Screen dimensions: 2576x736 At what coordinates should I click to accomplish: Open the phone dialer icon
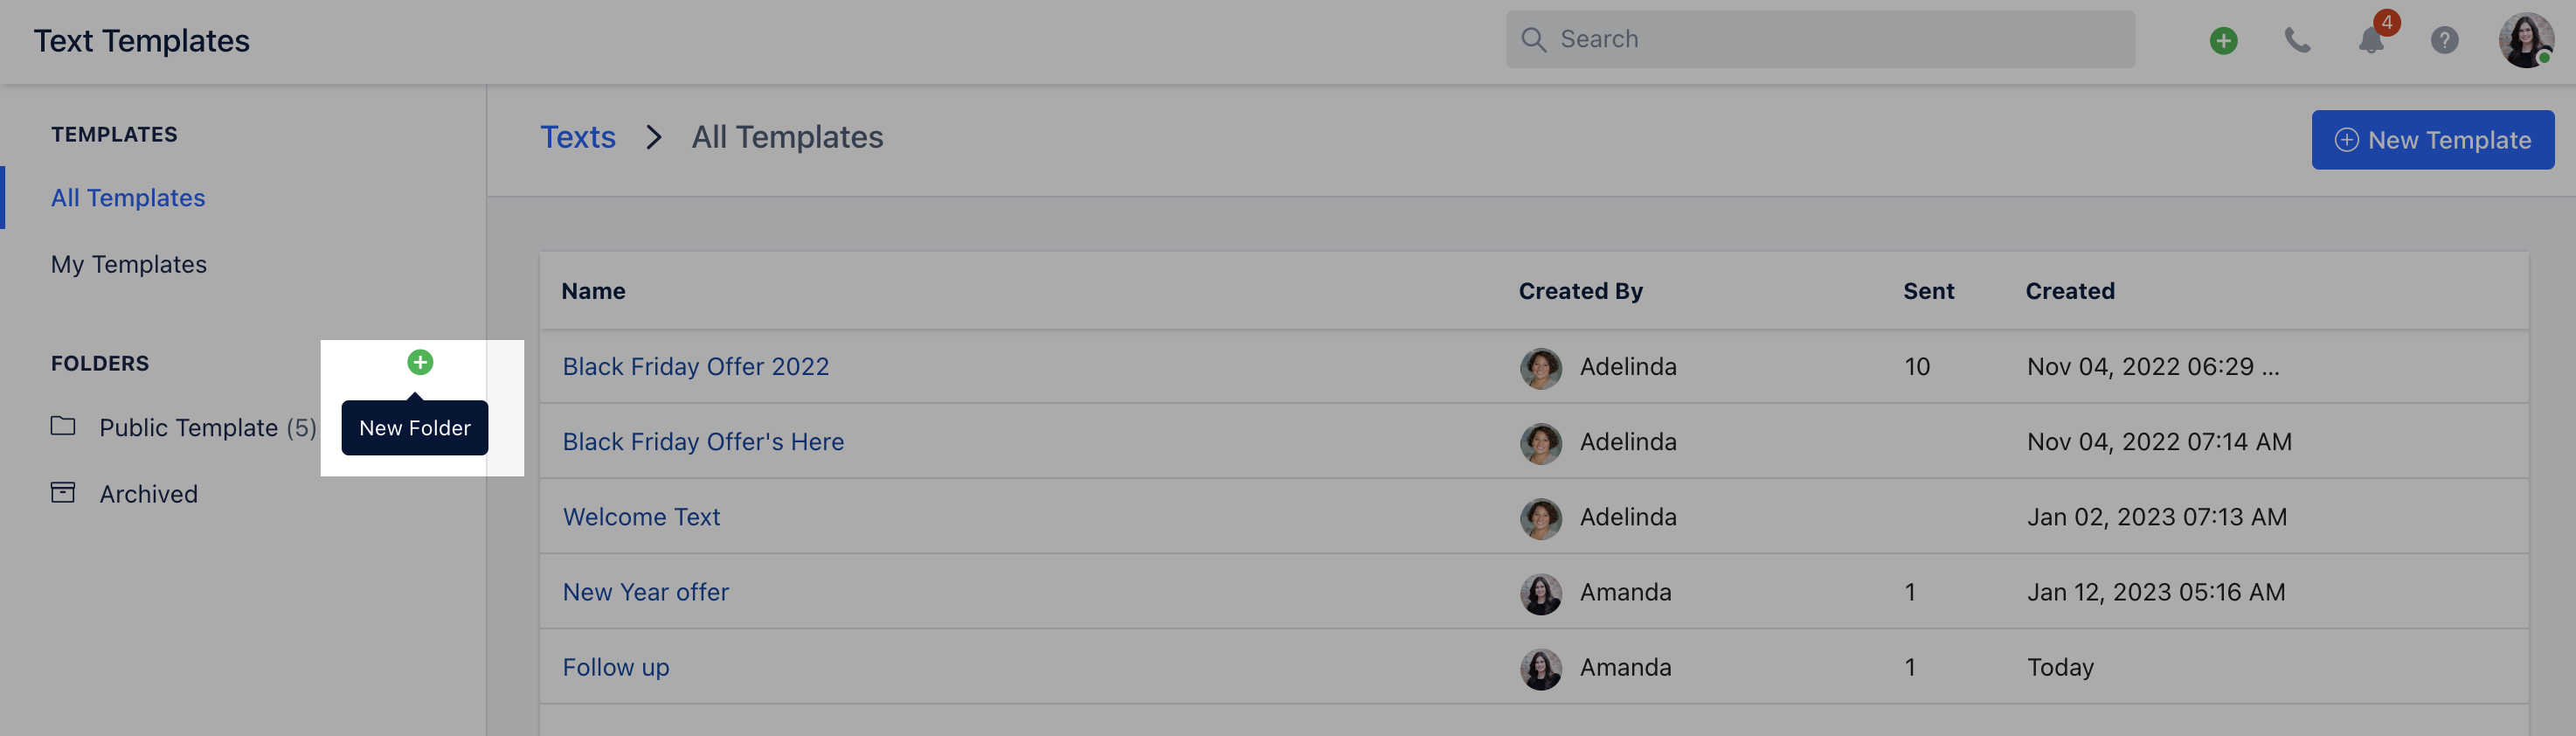[2297, 41]
